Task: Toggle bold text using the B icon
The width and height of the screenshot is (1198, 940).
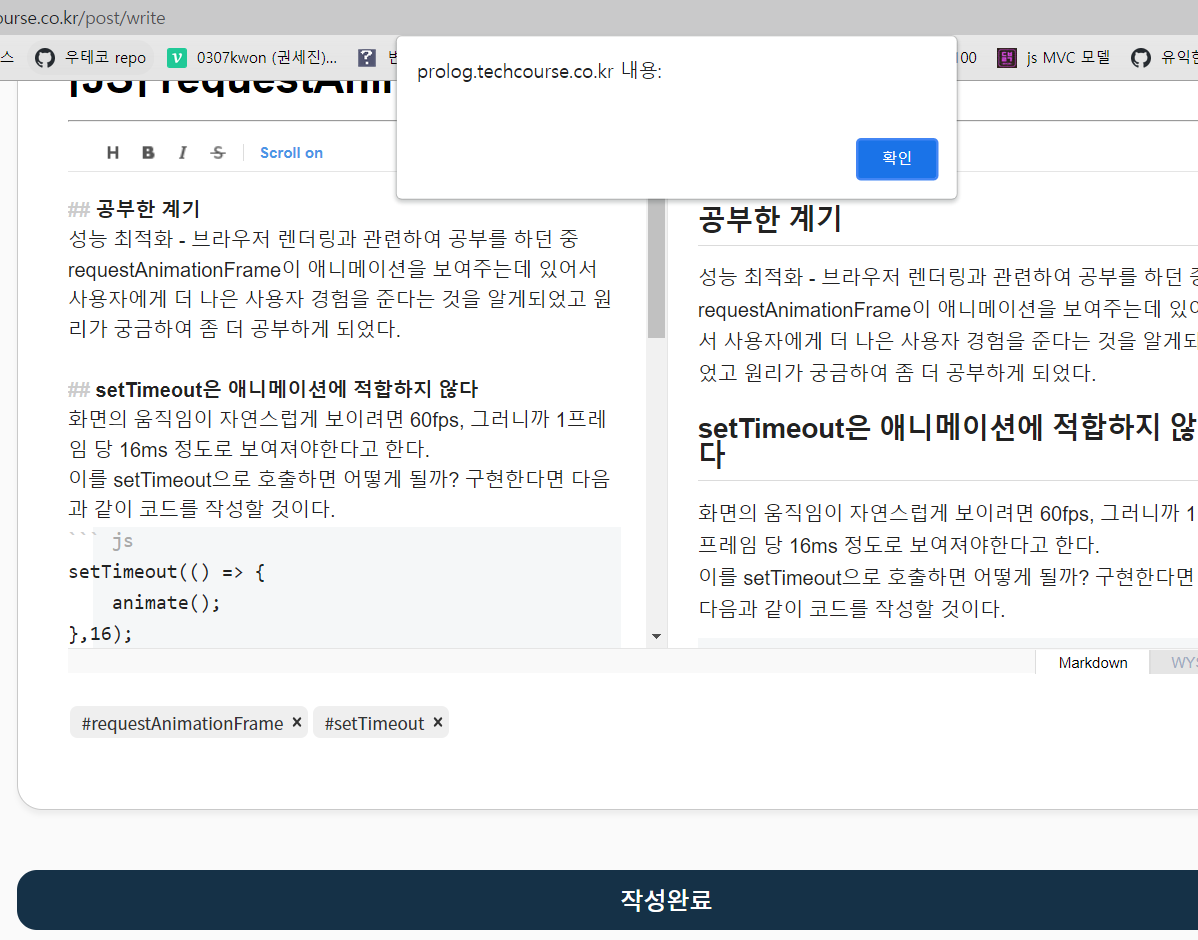Action: (x=148, y=152)
